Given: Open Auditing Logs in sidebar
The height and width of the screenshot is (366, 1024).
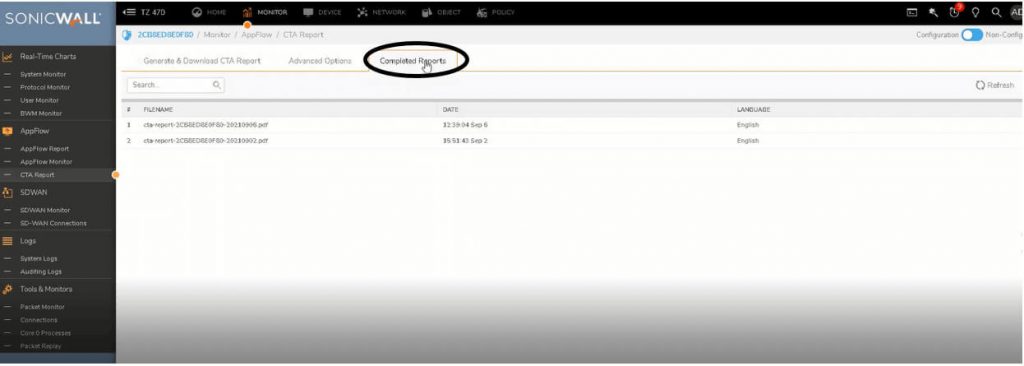Looking at the screenshot, I should coord(41,272).
